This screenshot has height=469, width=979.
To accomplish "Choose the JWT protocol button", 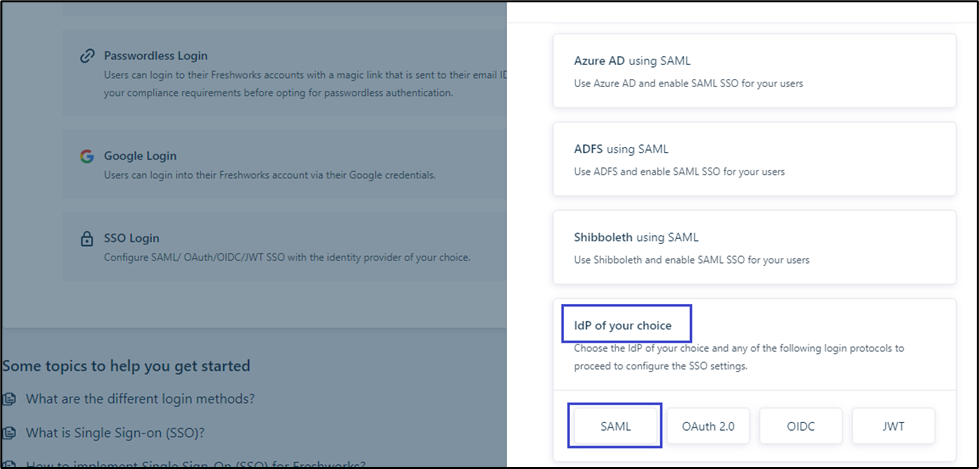I will coord(893,426).
